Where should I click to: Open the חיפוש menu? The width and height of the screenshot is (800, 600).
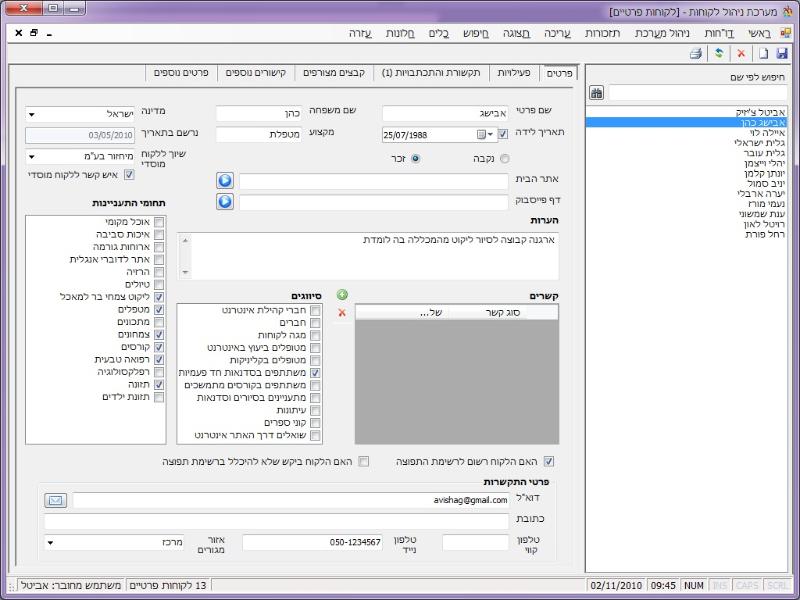tap(476, 34)
